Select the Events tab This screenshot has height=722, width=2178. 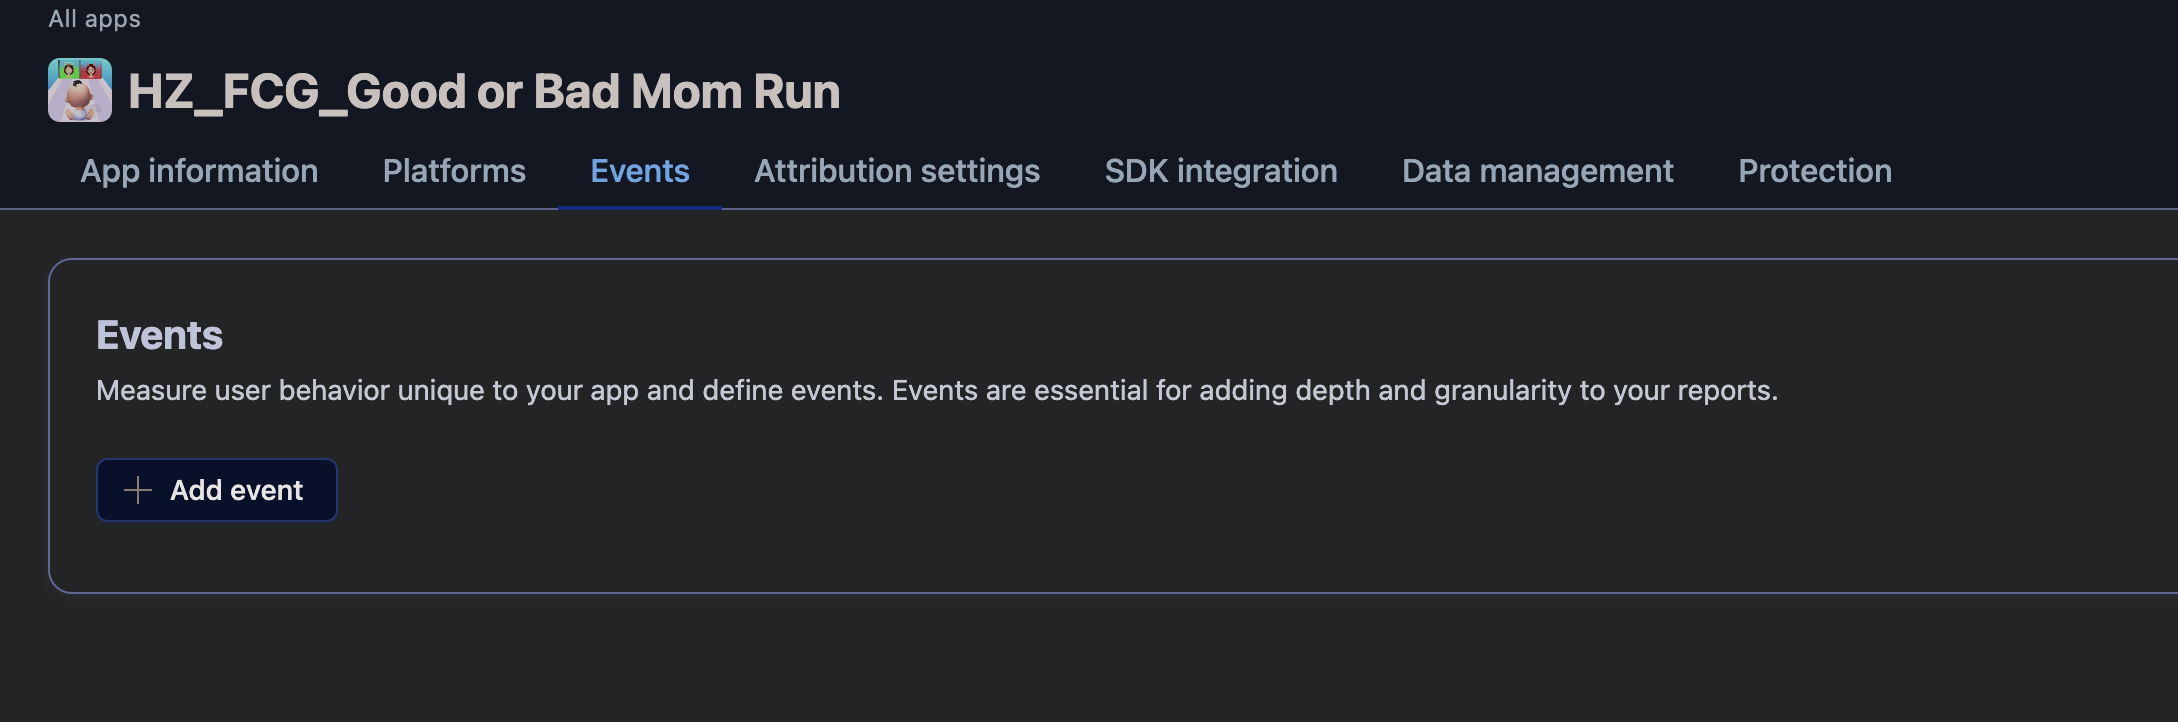pos(640,171)
